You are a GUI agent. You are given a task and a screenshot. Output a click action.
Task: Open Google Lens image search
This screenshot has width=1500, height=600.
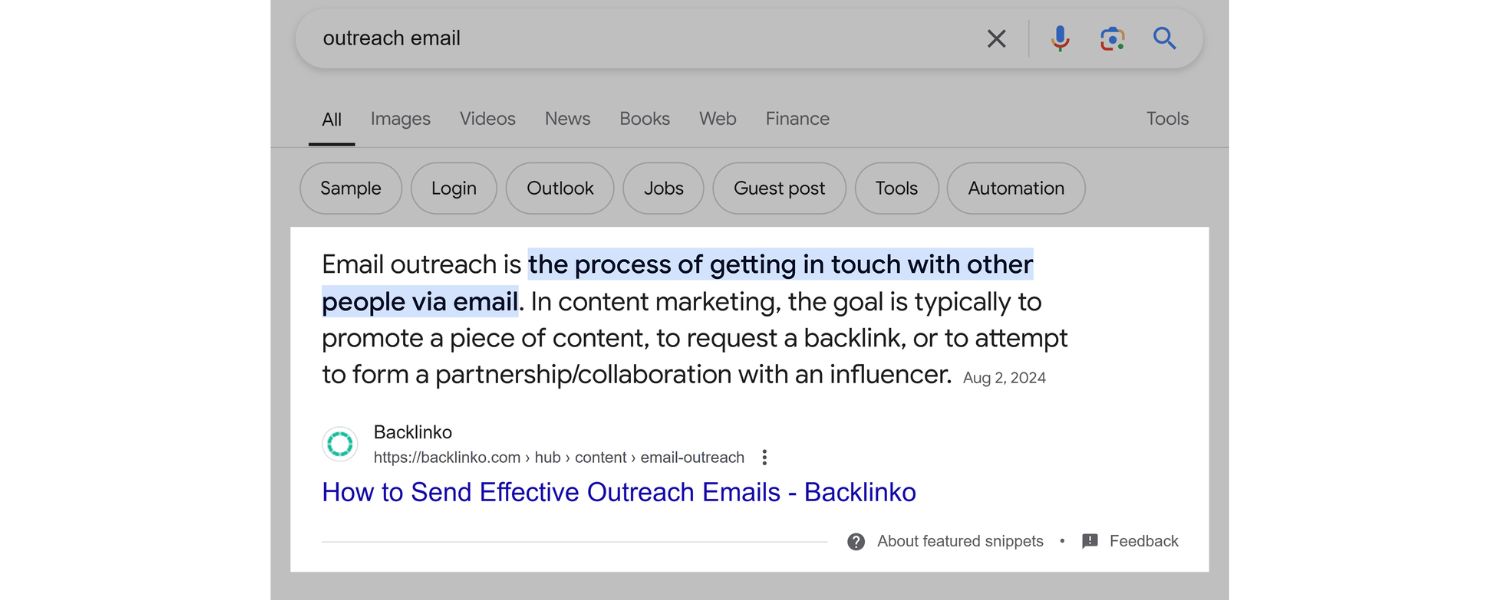[x=1111, y=38]
